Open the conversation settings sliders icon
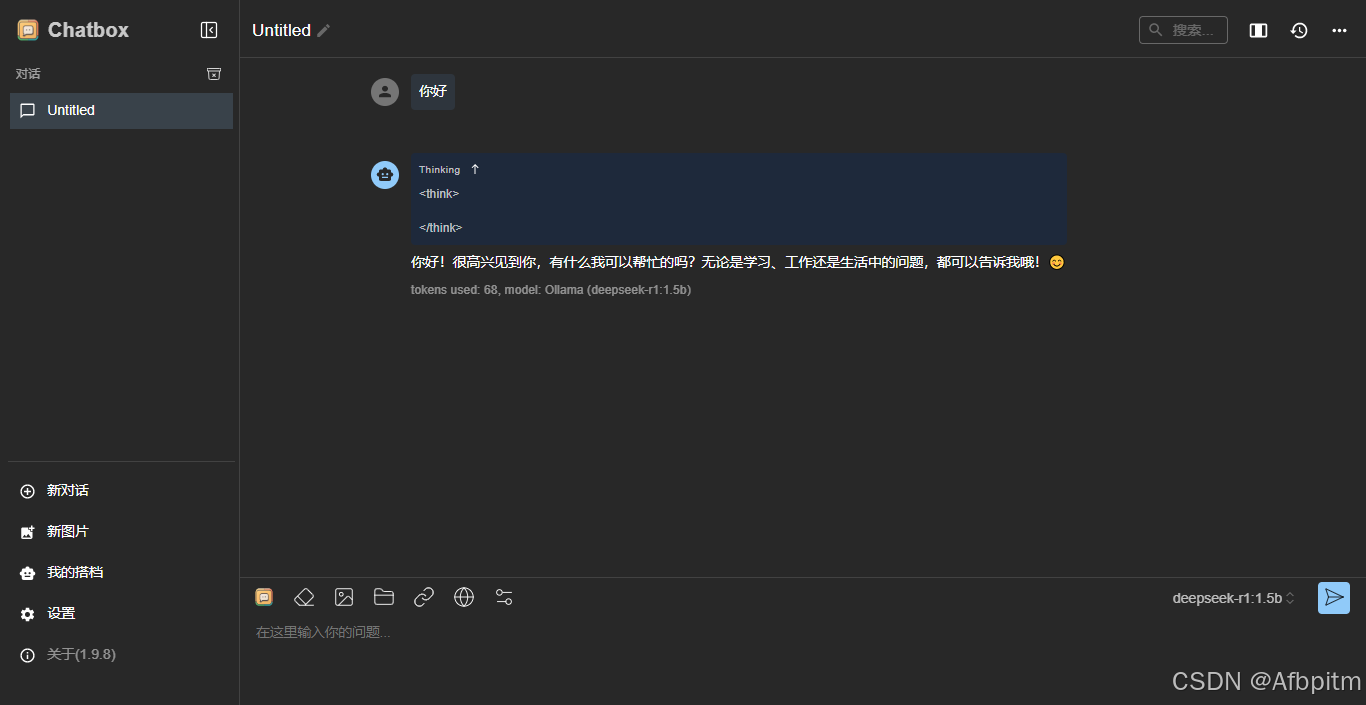The width and height of the screenshot is (1366, 705). [504, 596]
